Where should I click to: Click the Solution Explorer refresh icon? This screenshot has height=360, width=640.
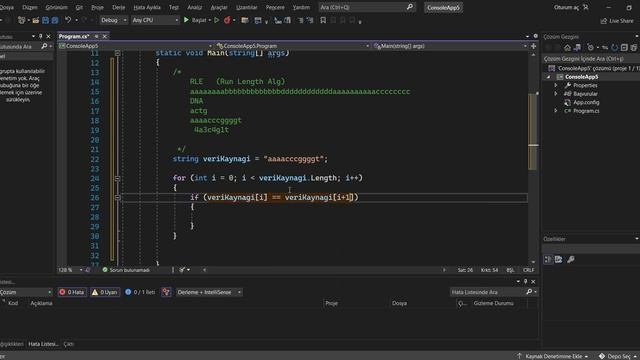tap(614, 48)
